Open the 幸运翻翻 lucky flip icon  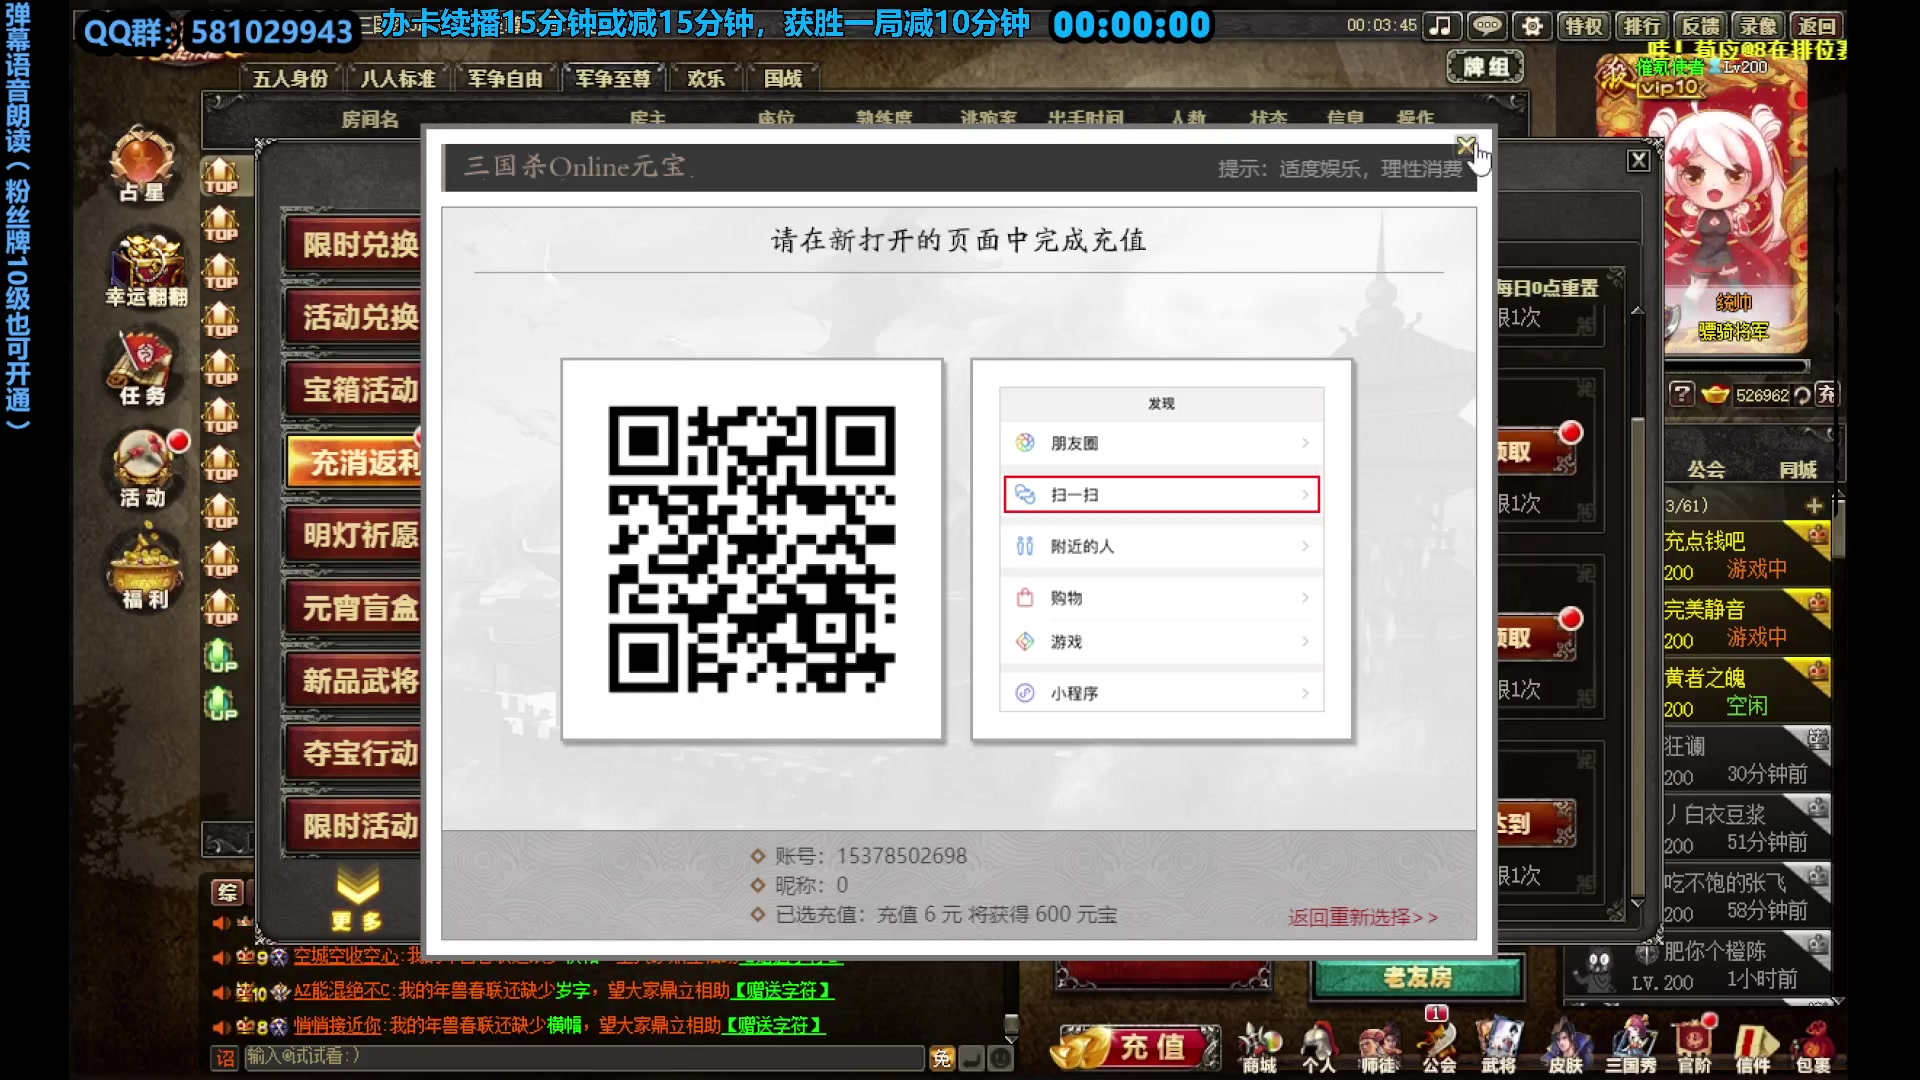pos(146,268)
